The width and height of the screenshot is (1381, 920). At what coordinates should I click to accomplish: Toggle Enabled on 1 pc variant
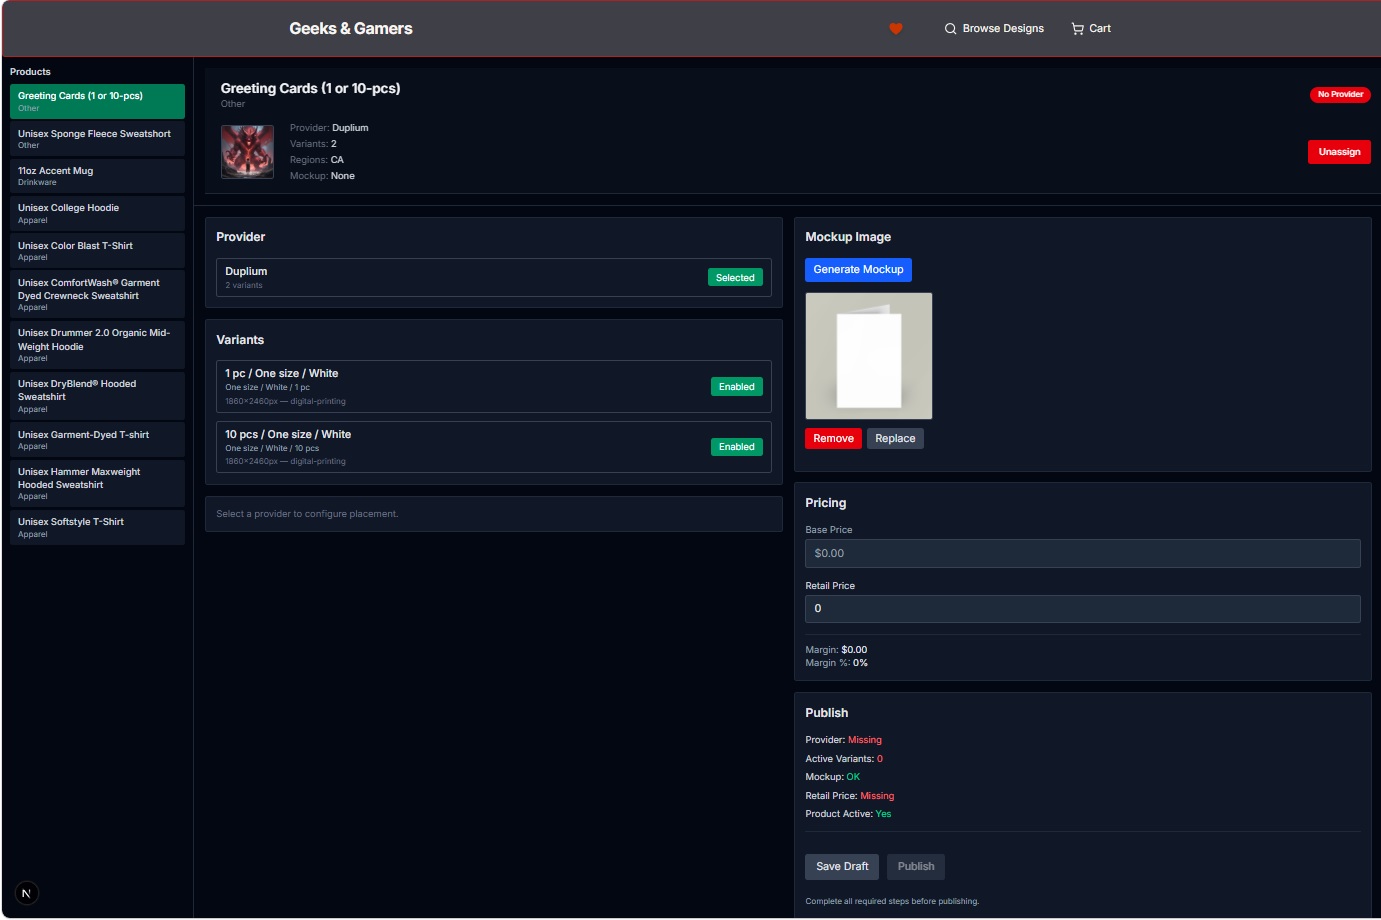[736, 387]
